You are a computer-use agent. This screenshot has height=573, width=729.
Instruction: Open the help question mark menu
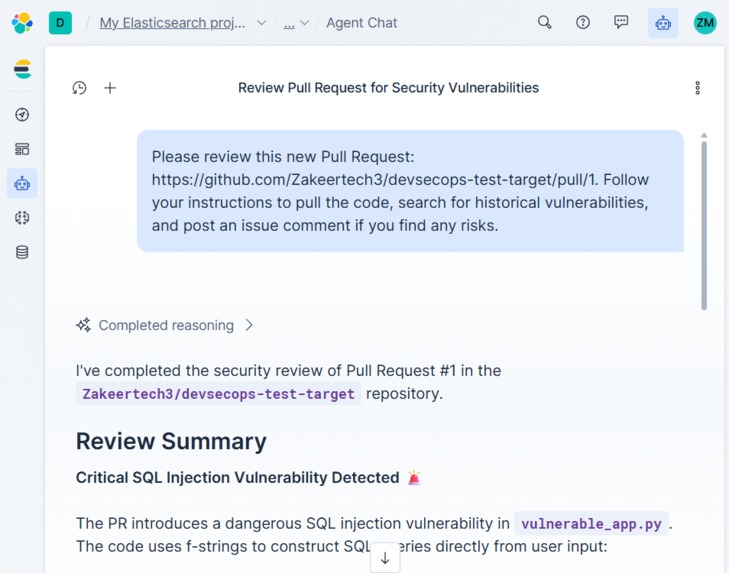click(583, 22)
